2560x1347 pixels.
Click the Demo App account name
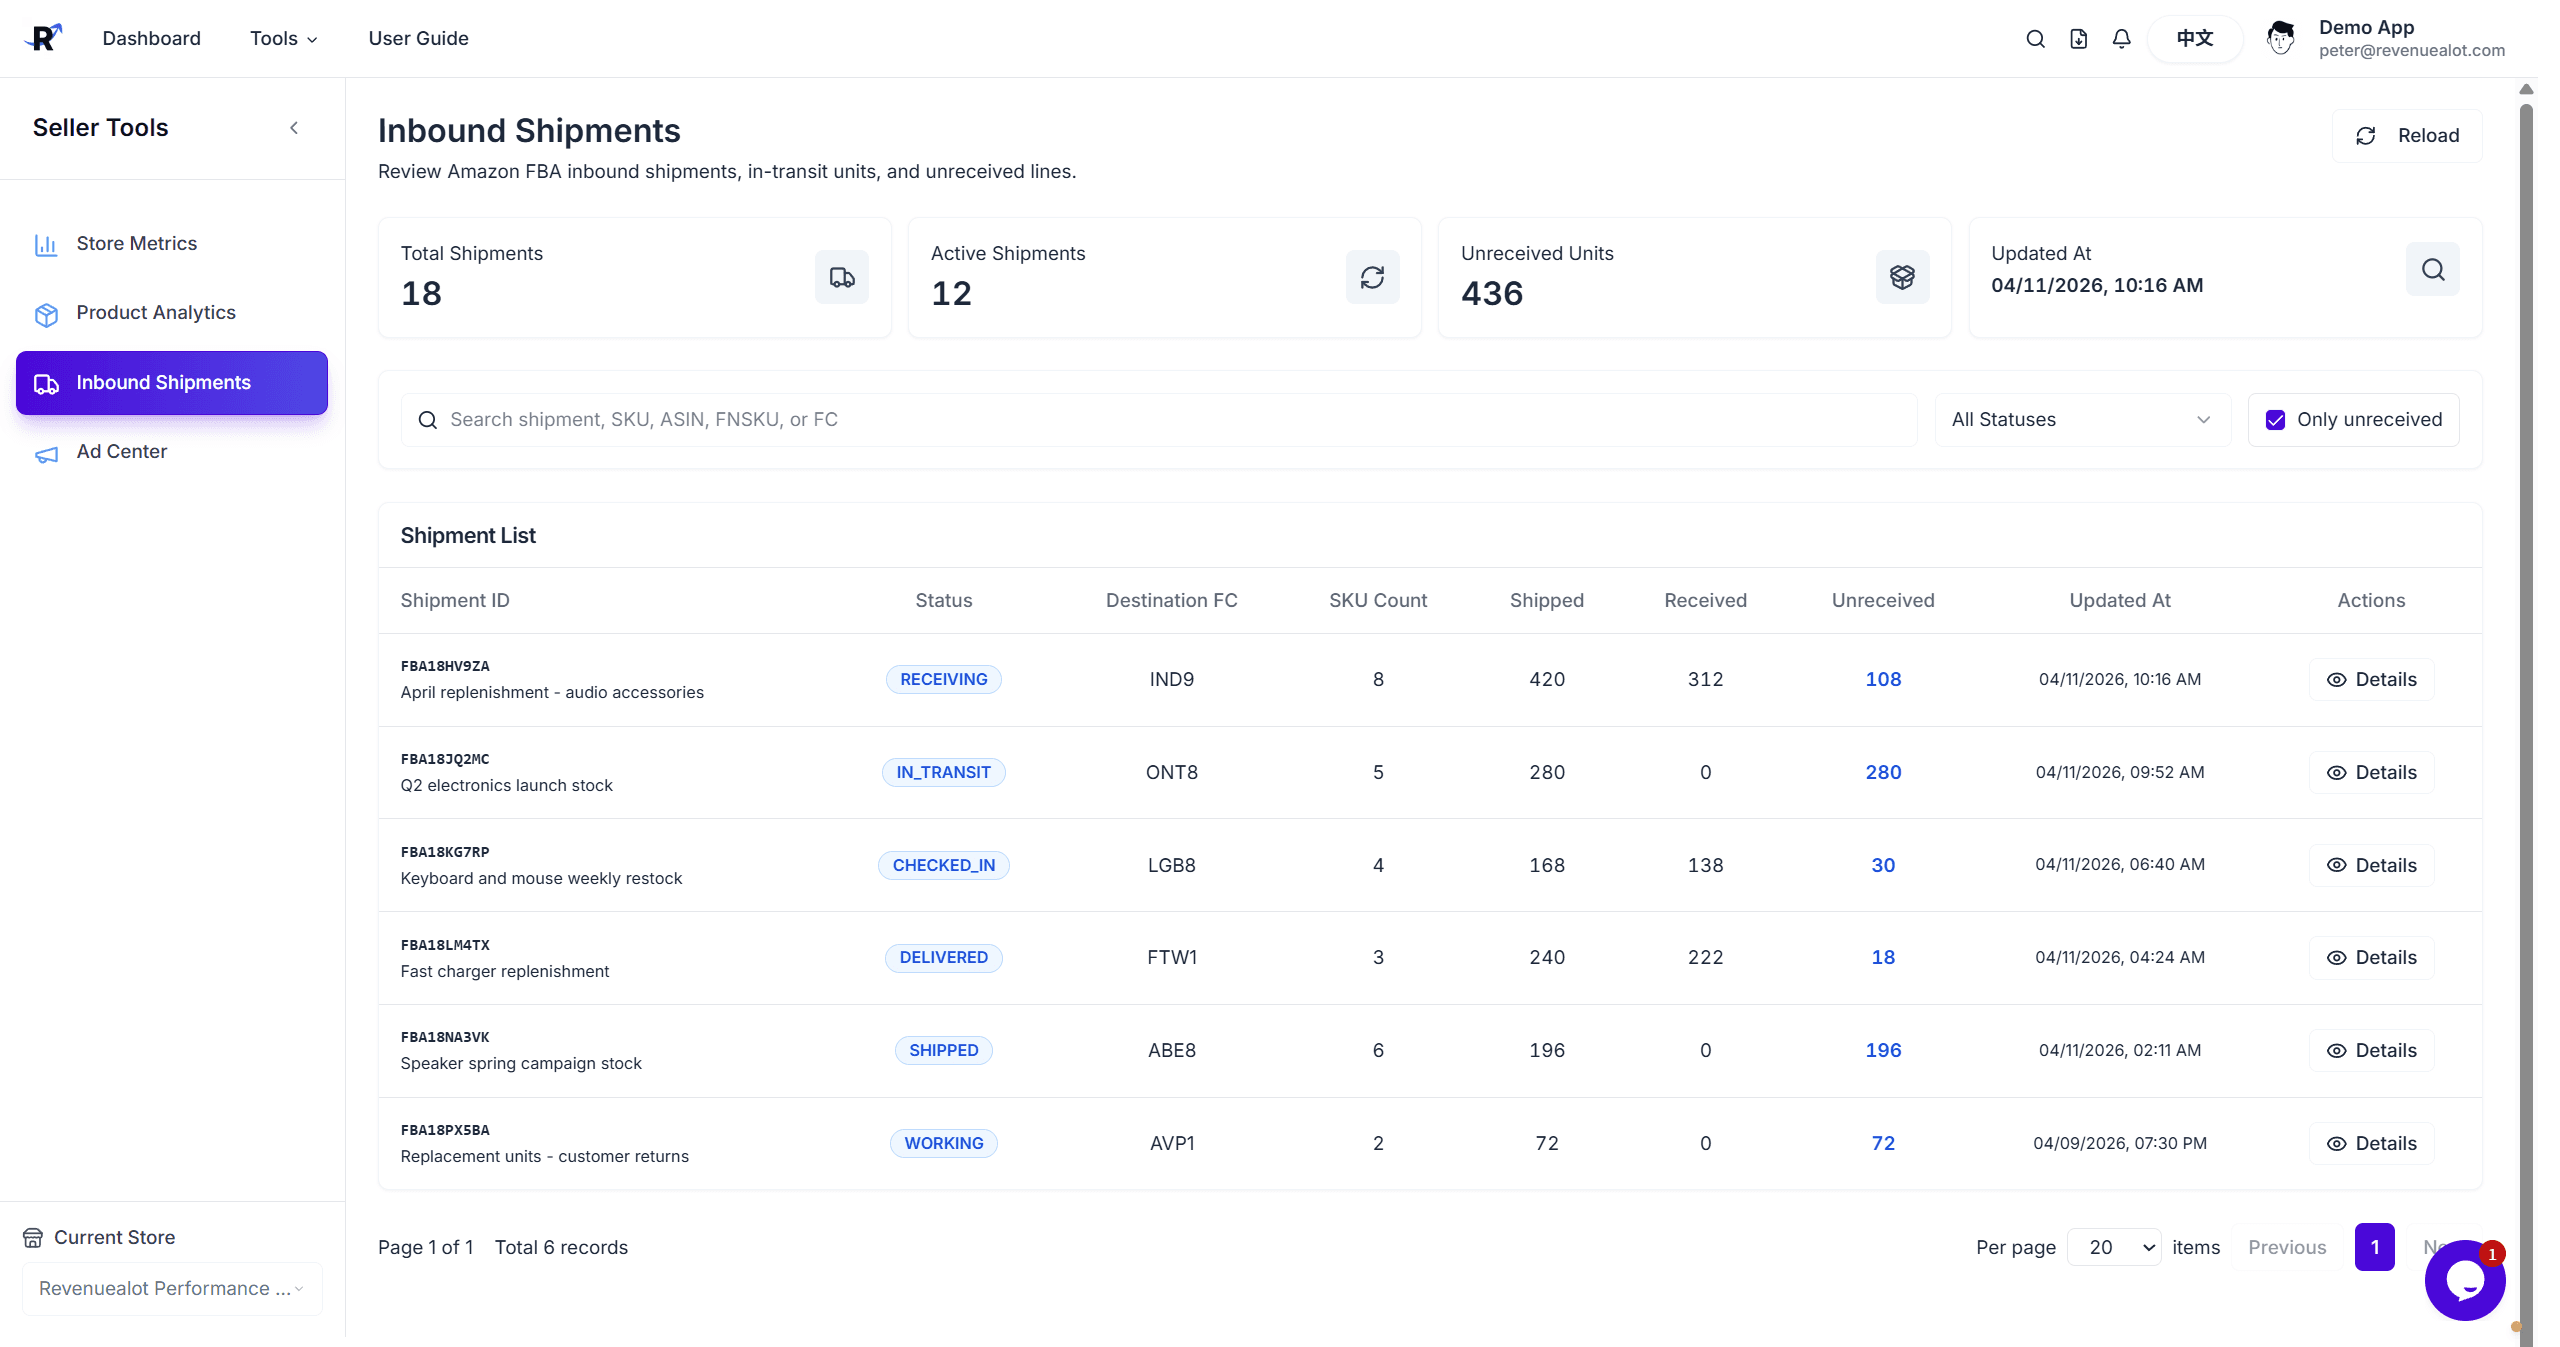(x=2366, y=28)
